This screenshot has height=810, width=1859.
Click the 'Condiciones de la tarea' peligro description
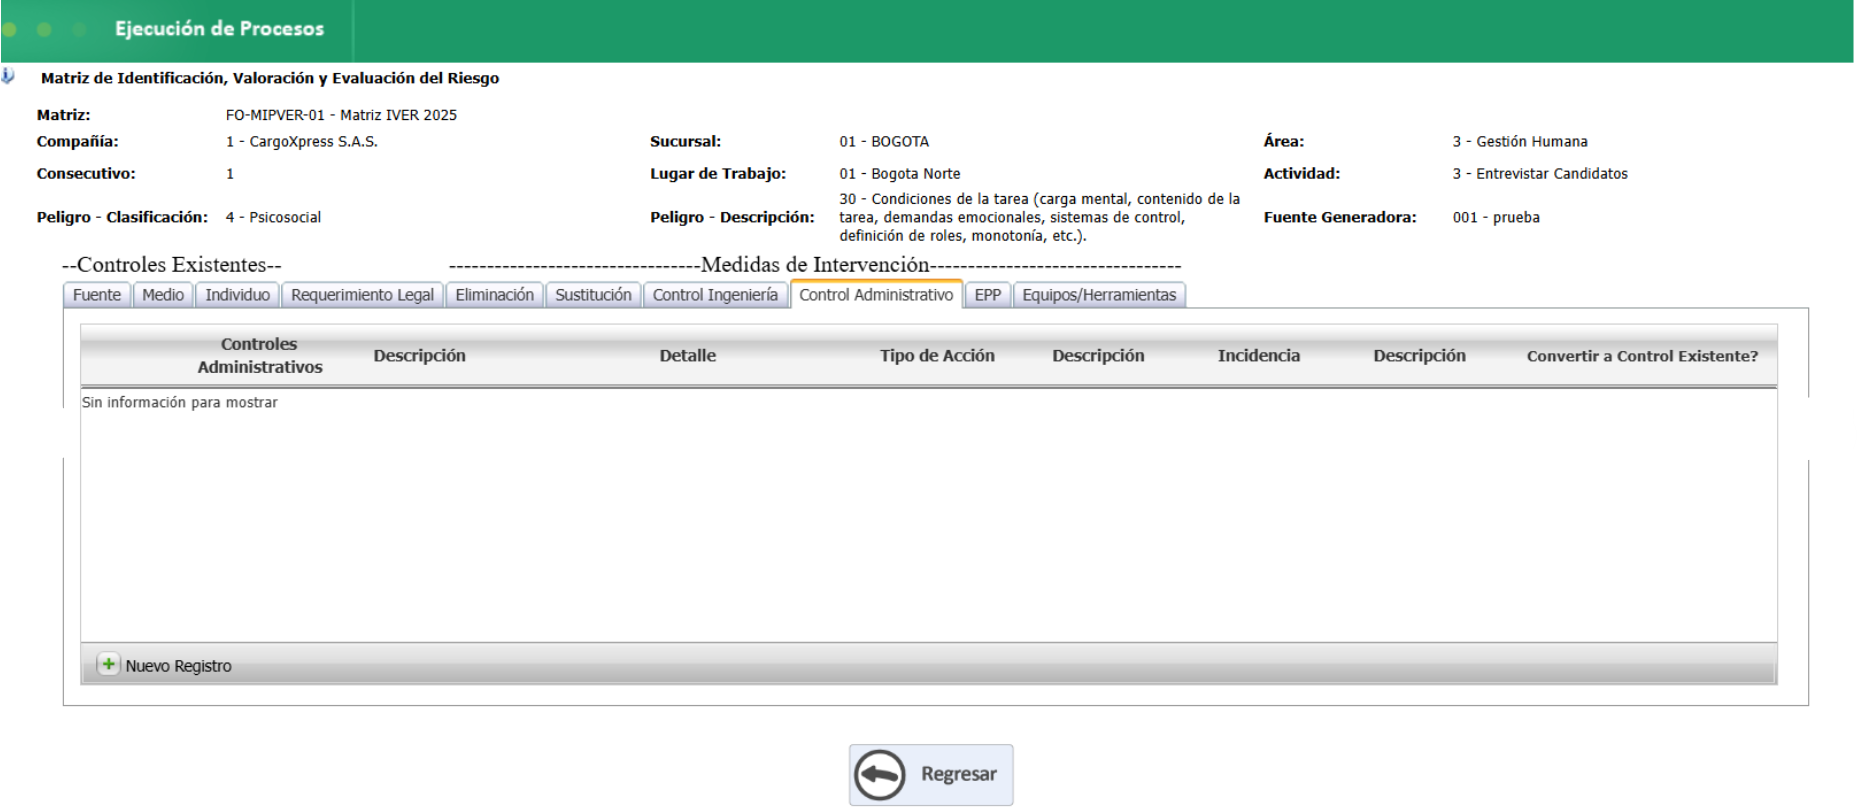click(1039, 217)
